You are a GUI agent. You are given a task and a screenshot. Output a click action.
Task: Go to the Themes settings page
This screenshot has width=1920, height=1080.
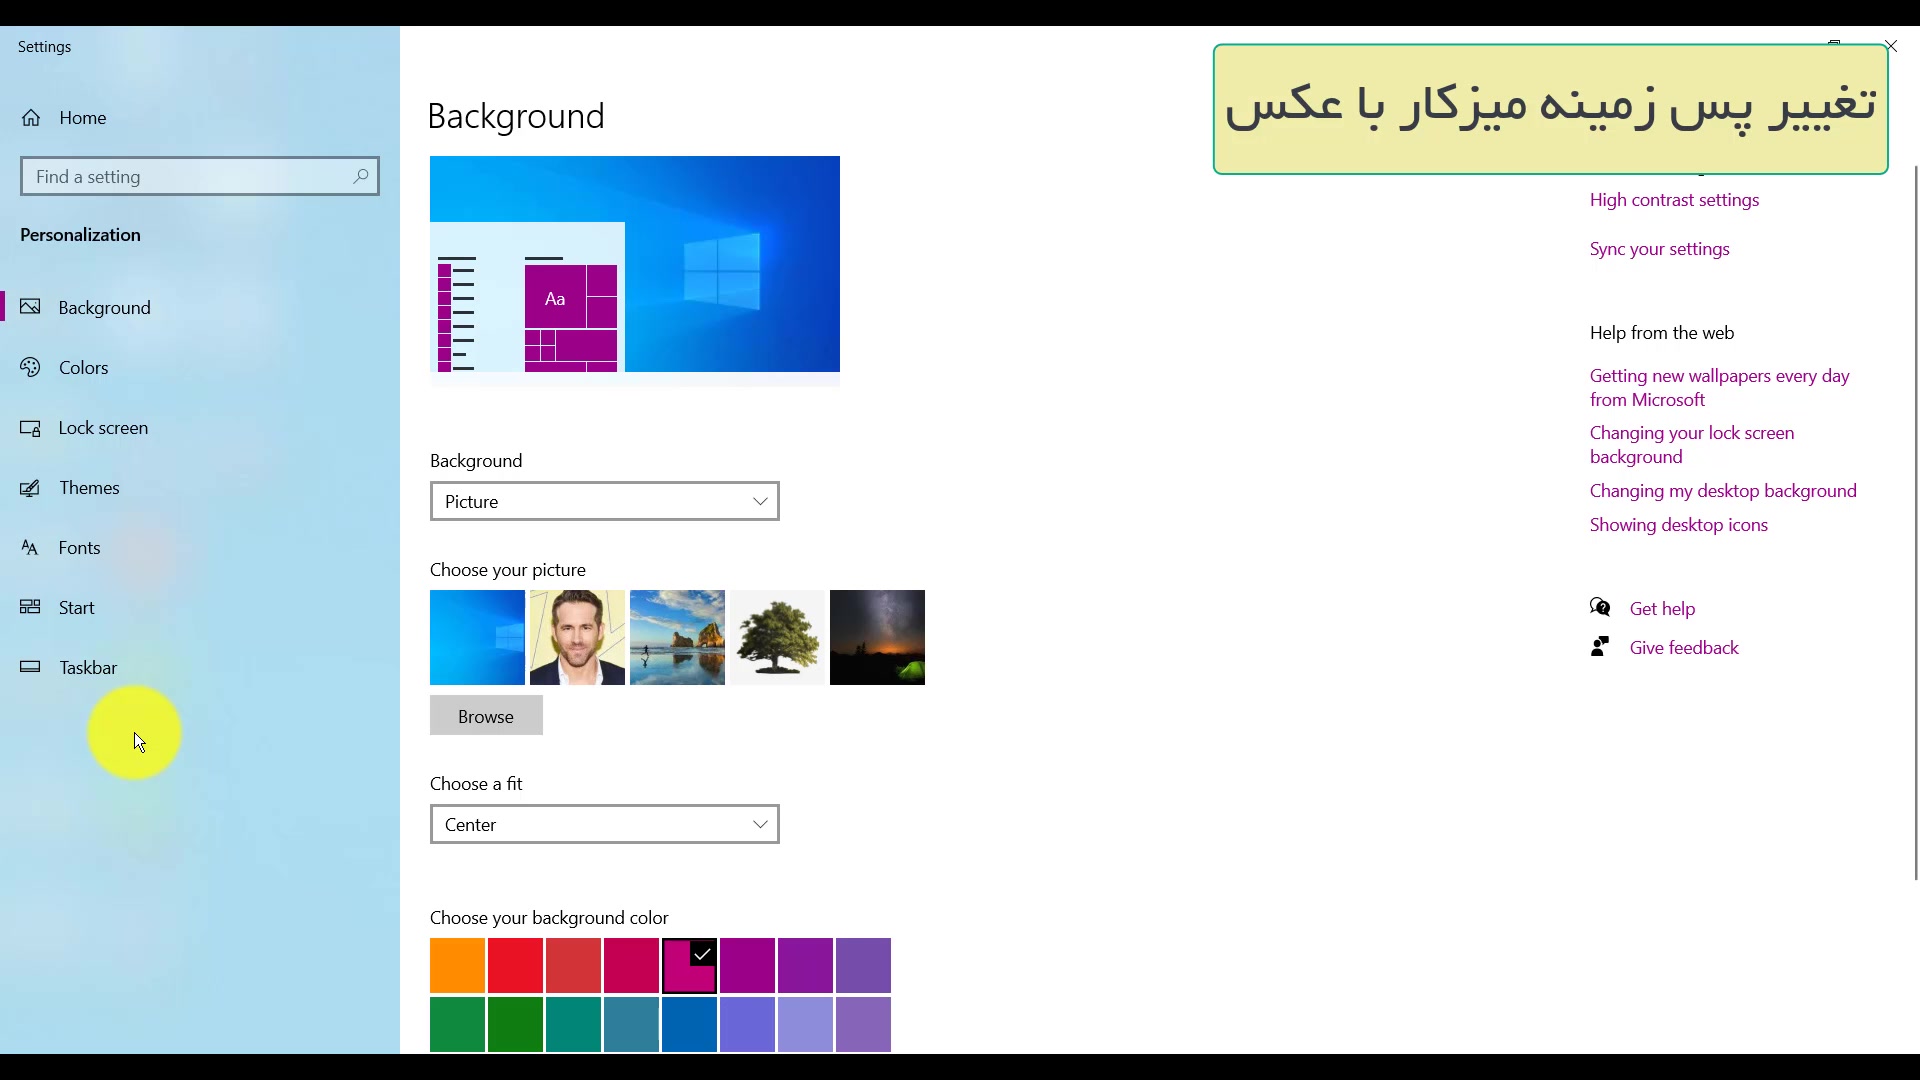pyautogui.click(x=89, y=488)
